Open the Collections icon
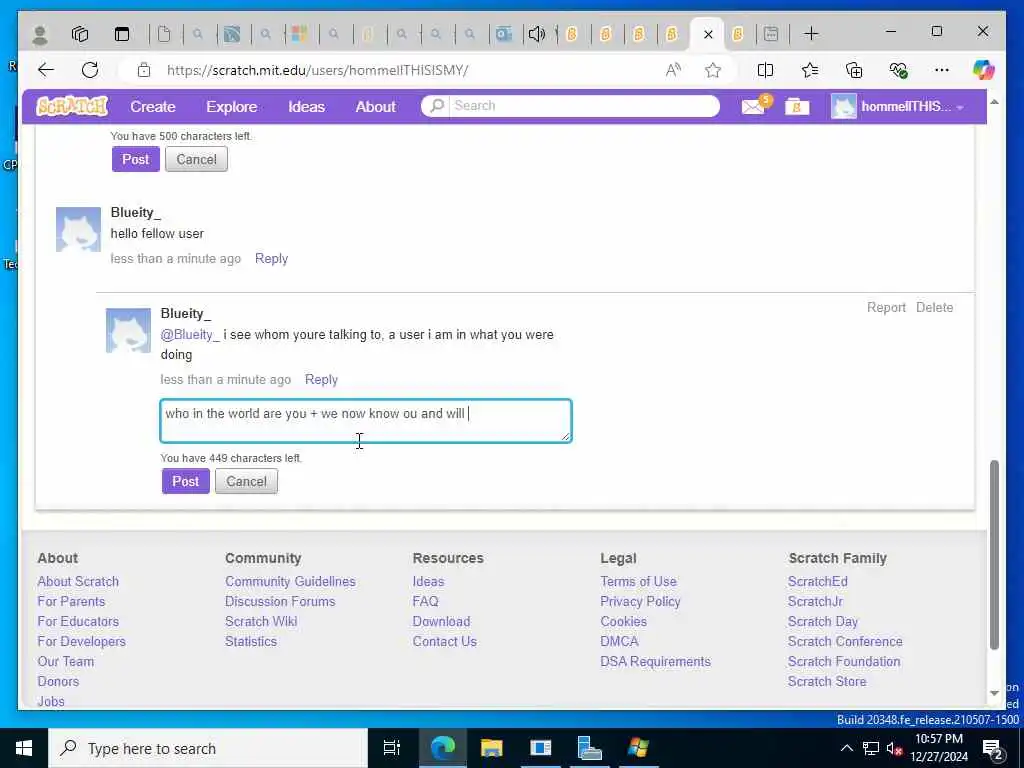1024x768 pixels. point(854,70)
